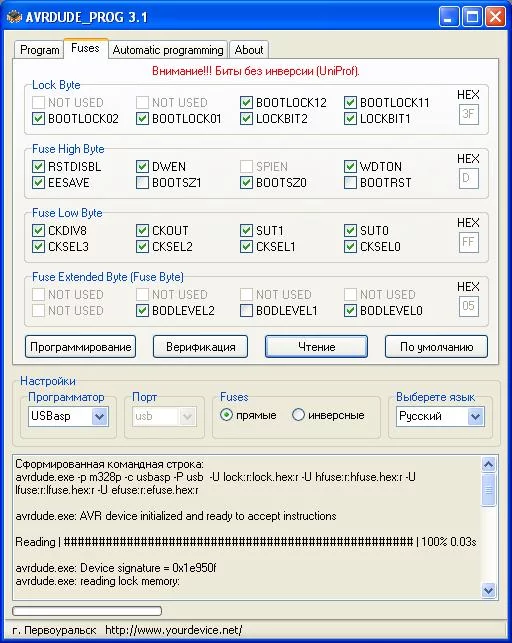Uncheck the CKDIV8 fuse bit

38,230
